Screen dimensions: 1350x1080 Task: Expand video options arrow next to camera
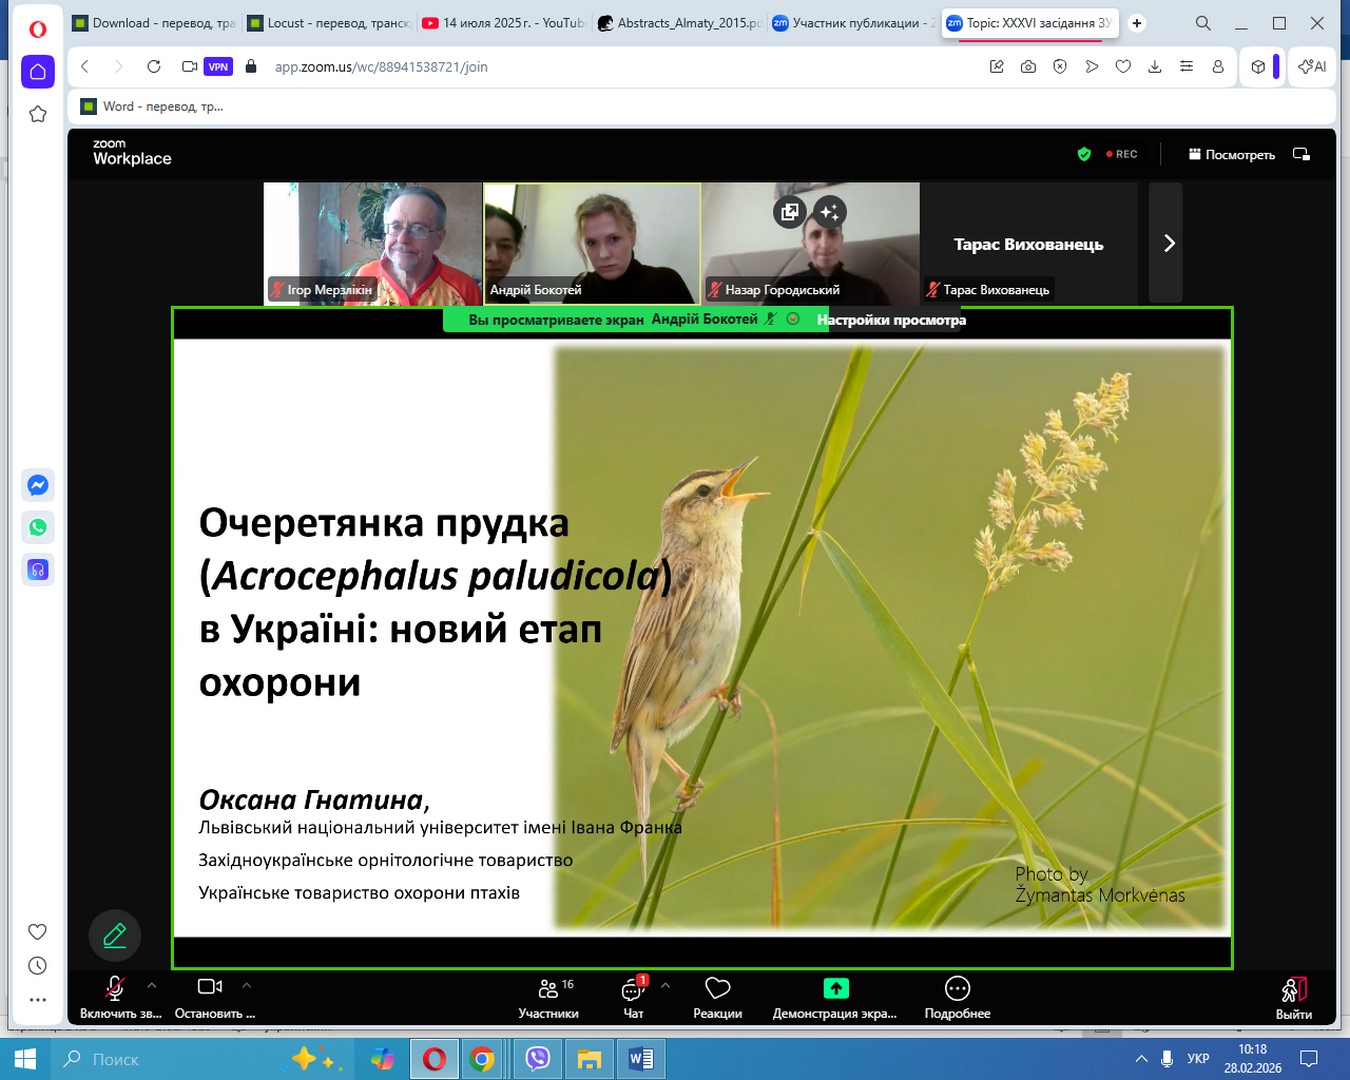pos(247,986)
